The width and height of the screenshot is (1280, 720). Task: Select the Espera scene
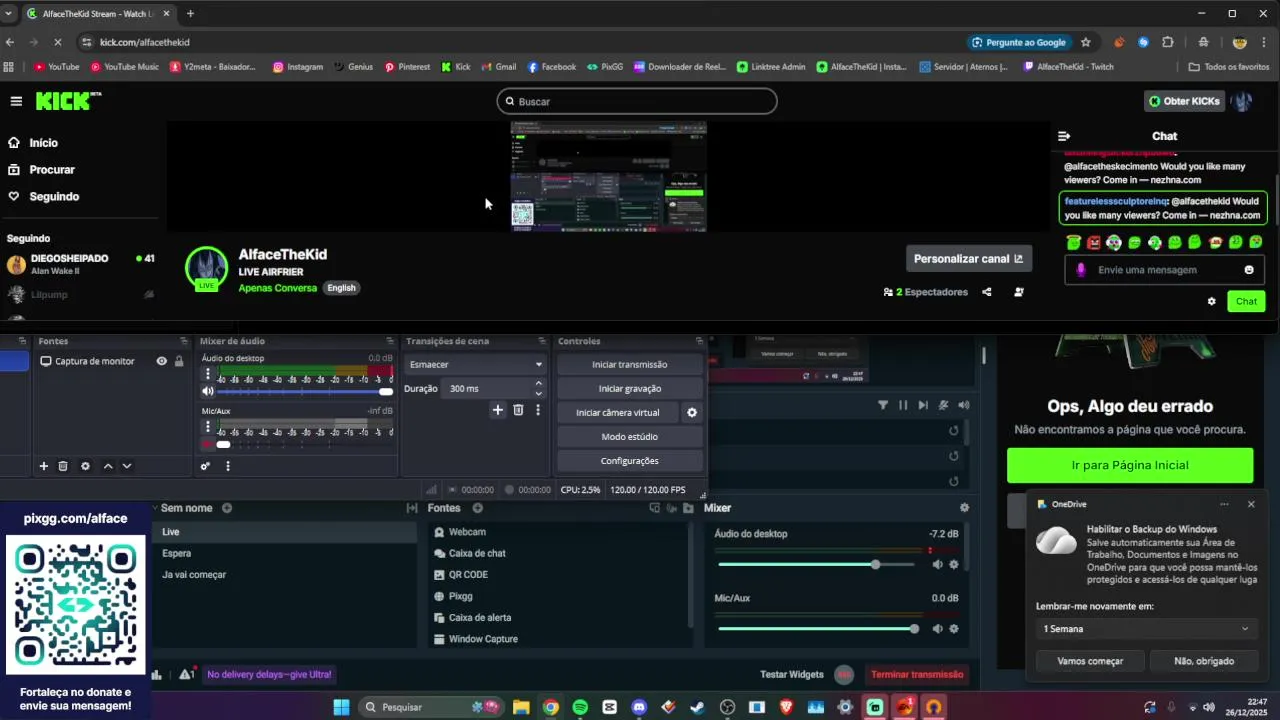285,553
